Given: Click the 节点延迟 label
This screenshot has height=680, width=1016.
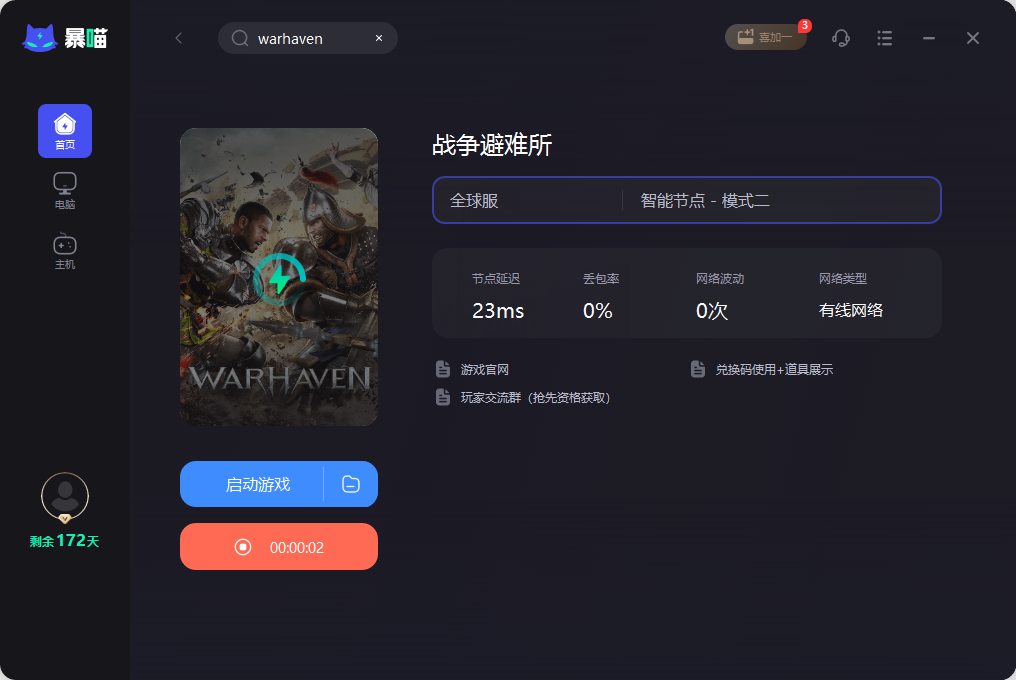Looking at the screenshot, I should 496,279.
